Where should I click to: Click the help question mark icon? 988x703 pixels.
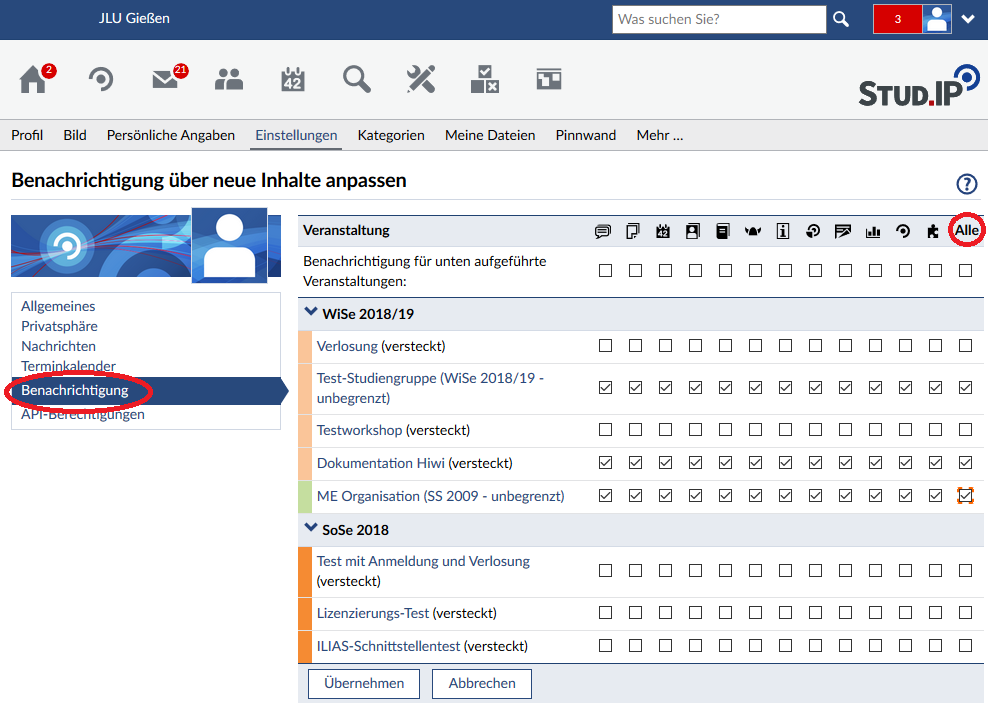(966, 184)
